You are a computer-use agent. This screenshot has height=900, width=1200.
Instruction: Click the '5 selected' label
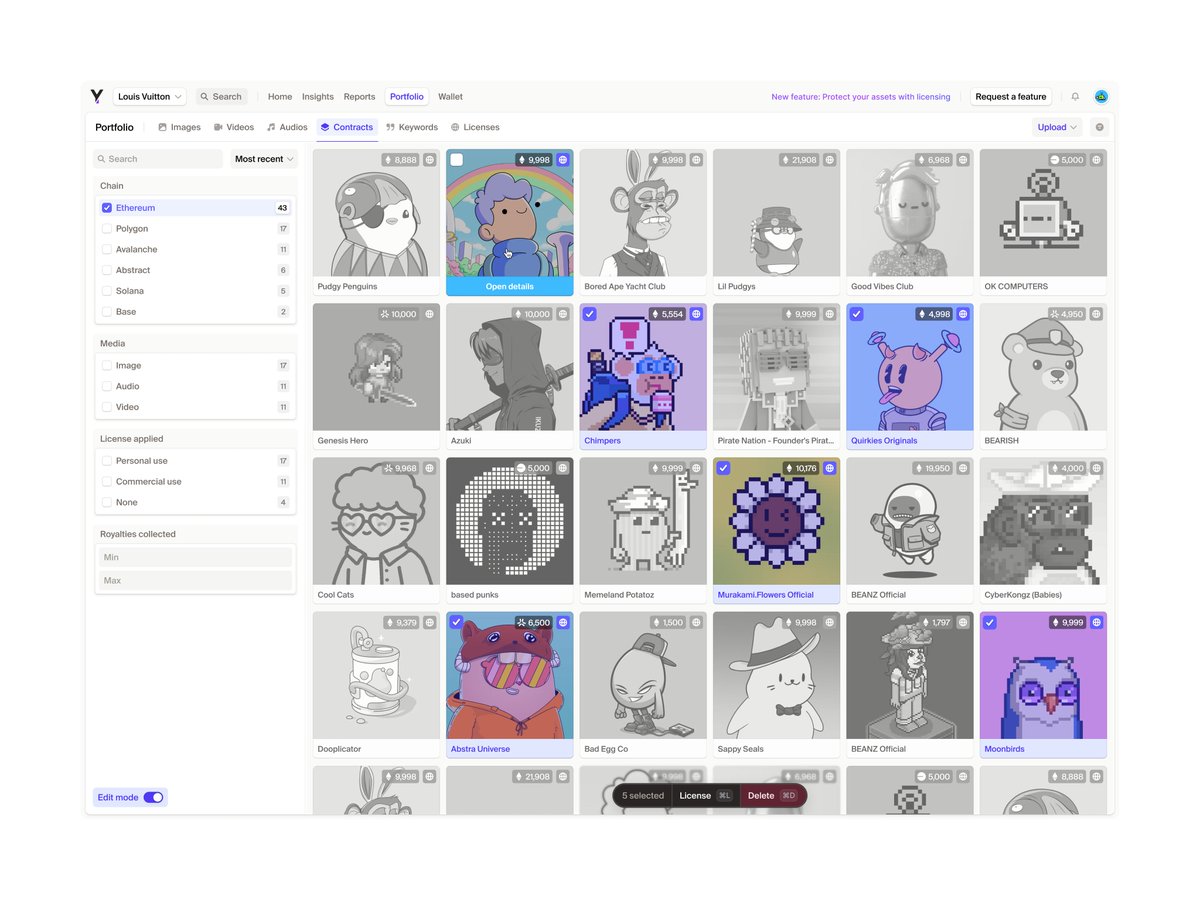point(643,796)
